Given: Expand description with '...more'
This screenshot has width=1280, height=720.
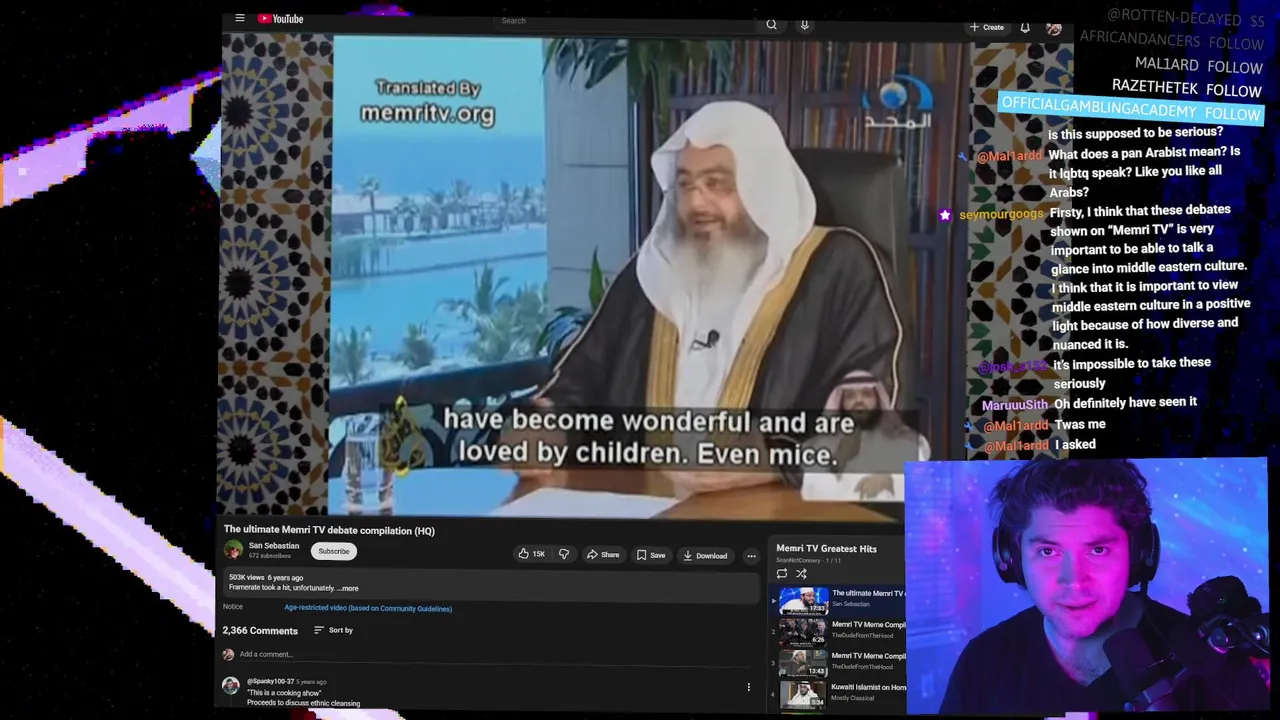Looking at the screenshot, I should (x=346, y=588).
